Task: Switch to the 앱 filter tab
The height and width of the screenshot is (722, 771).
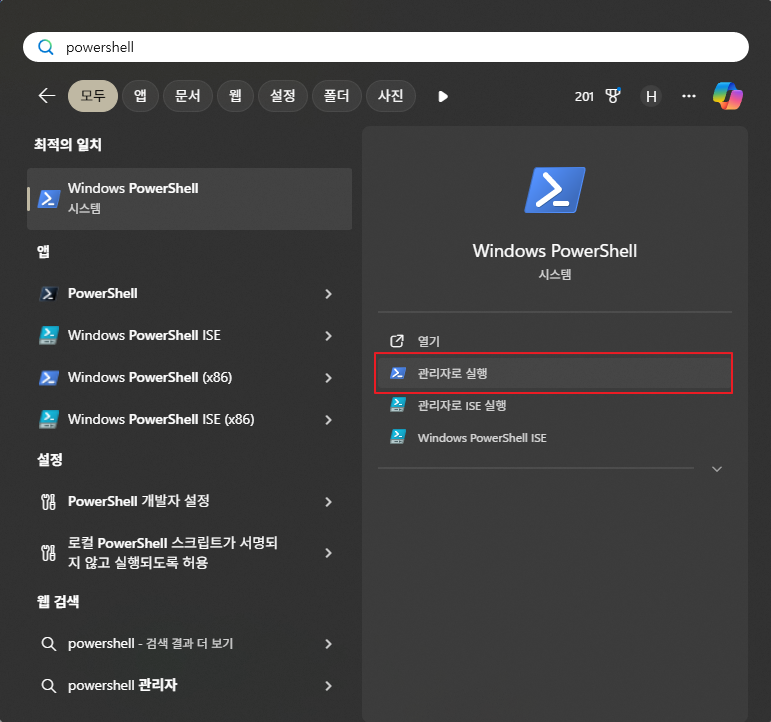Action: point(140,95)
